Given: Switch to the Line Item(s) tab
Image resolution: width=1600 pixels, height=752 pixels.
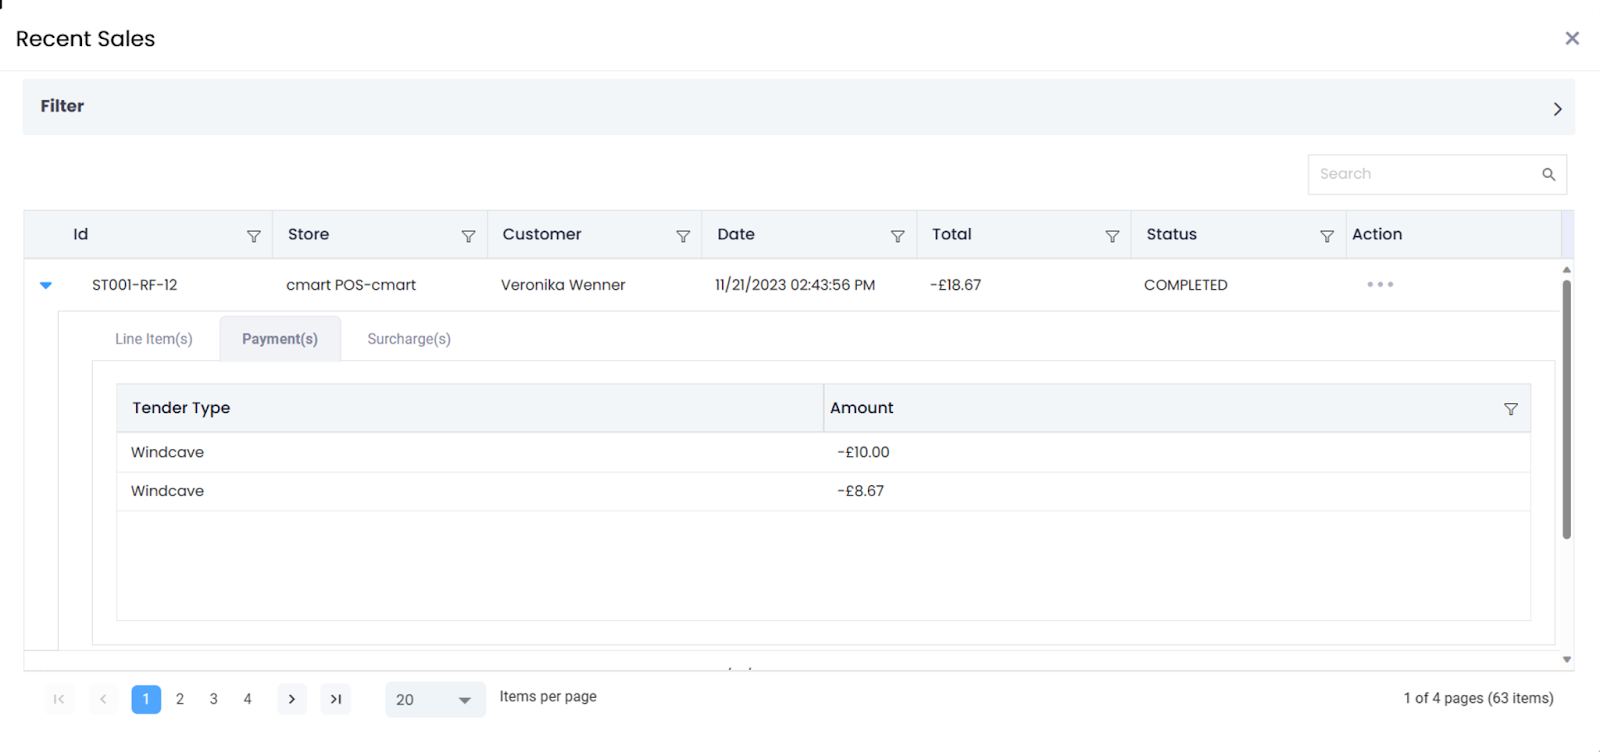Looking at the screenshot, I should [x=154, y=339].
